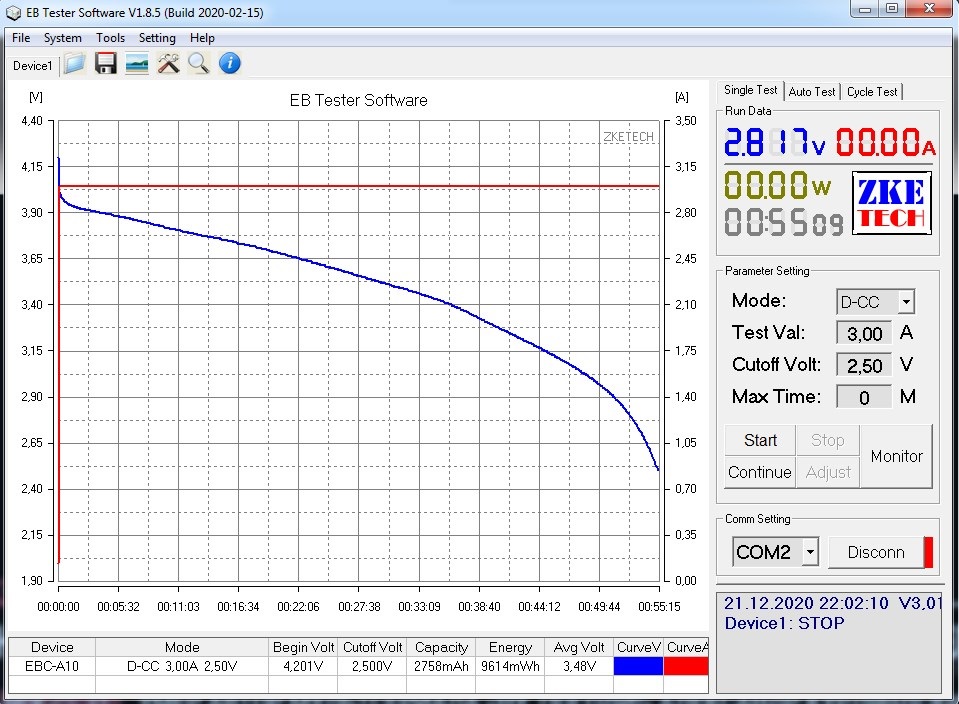Click the red CurveA color swatch
The width and height of the screenshot is (959, 704).
pyautogui.click(x=686, y=666)
